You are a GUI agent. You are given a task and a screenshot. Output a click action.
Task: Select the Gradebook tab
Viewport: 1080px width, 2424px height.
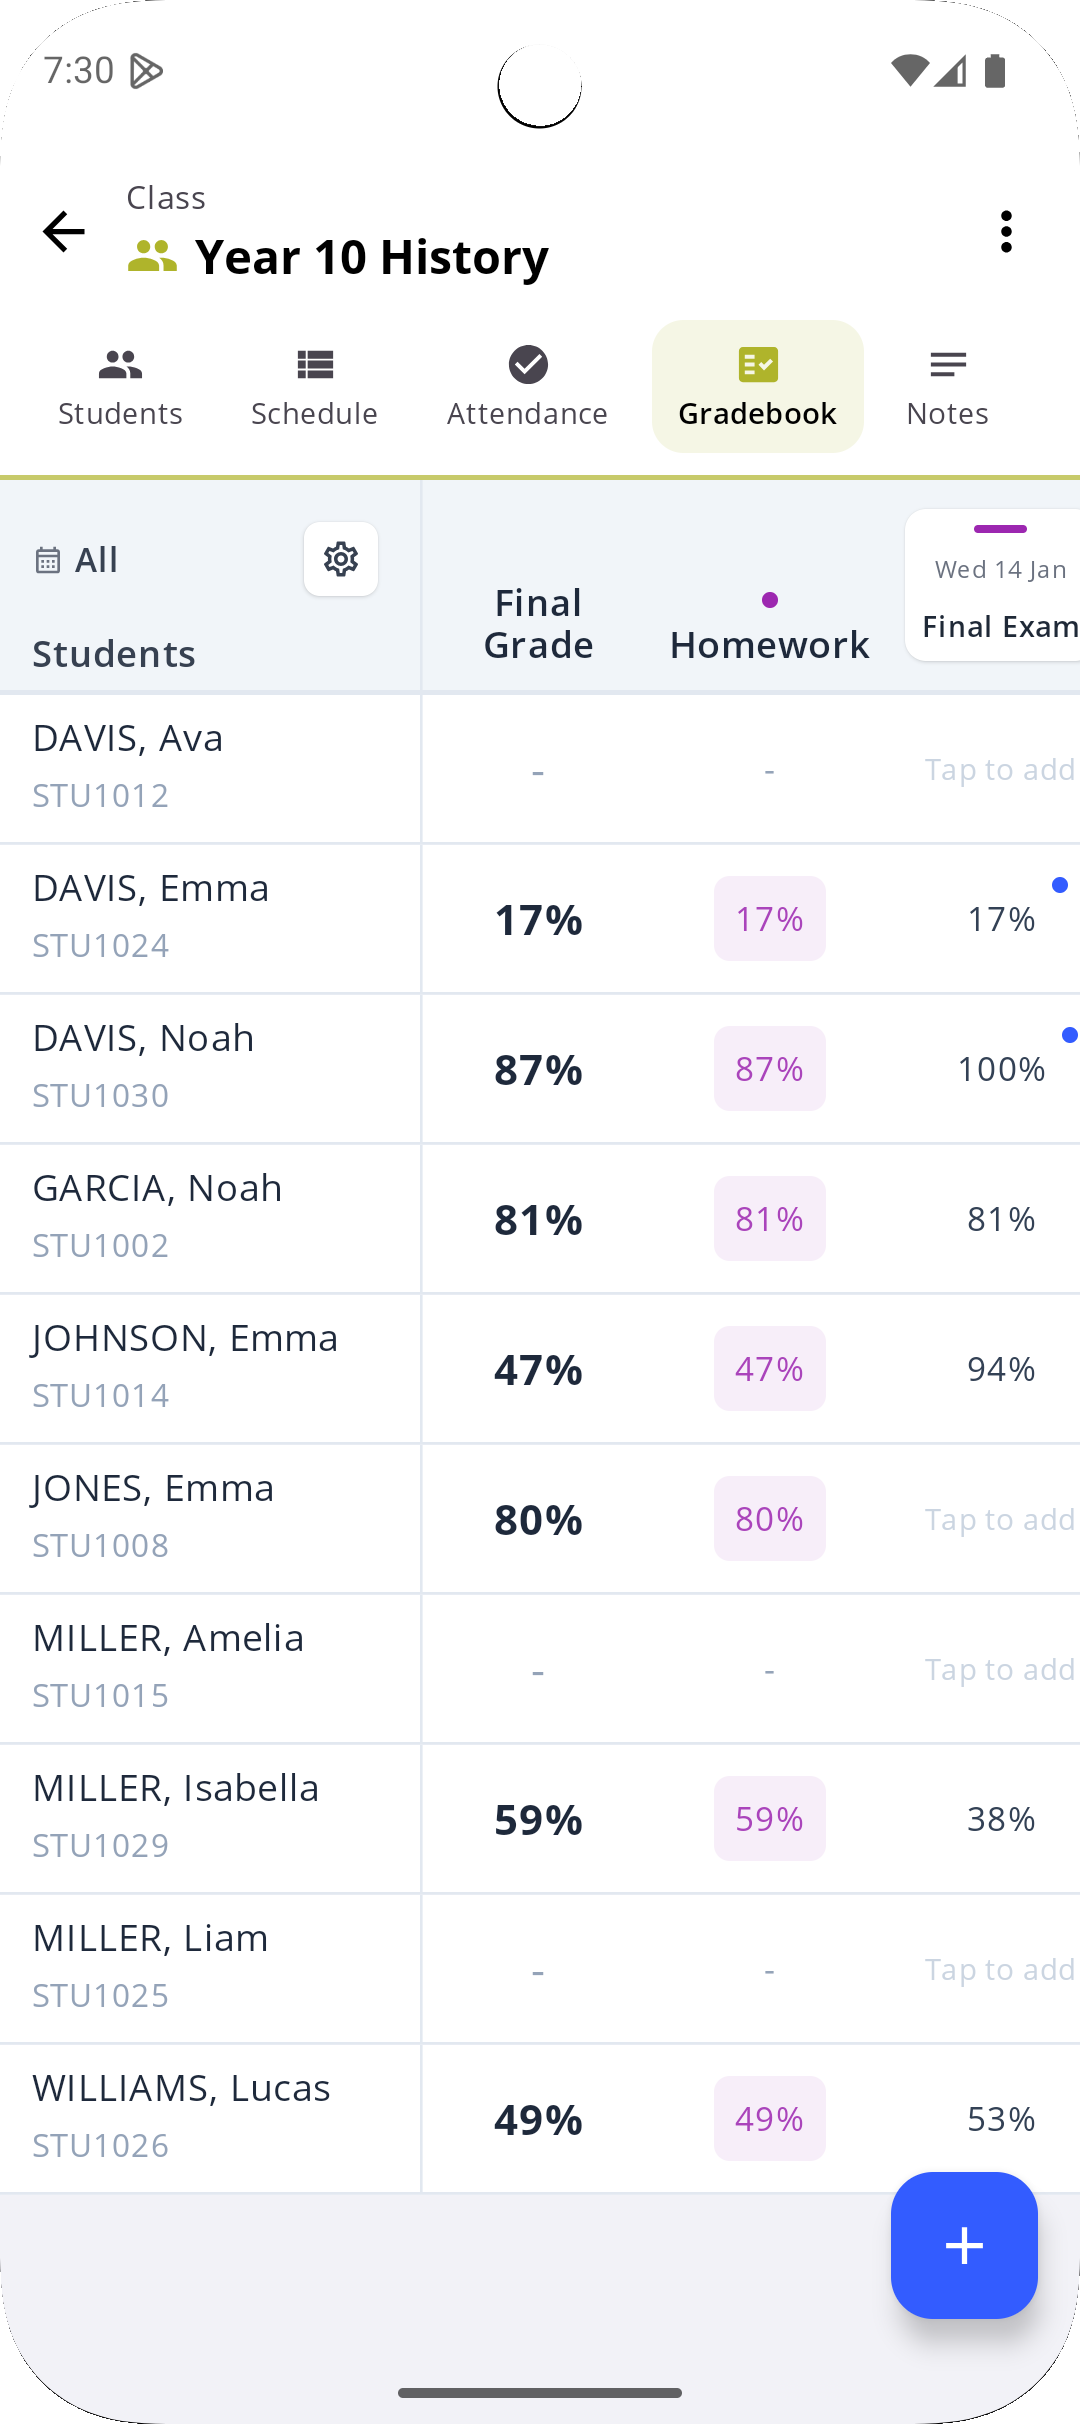[757, 387]
